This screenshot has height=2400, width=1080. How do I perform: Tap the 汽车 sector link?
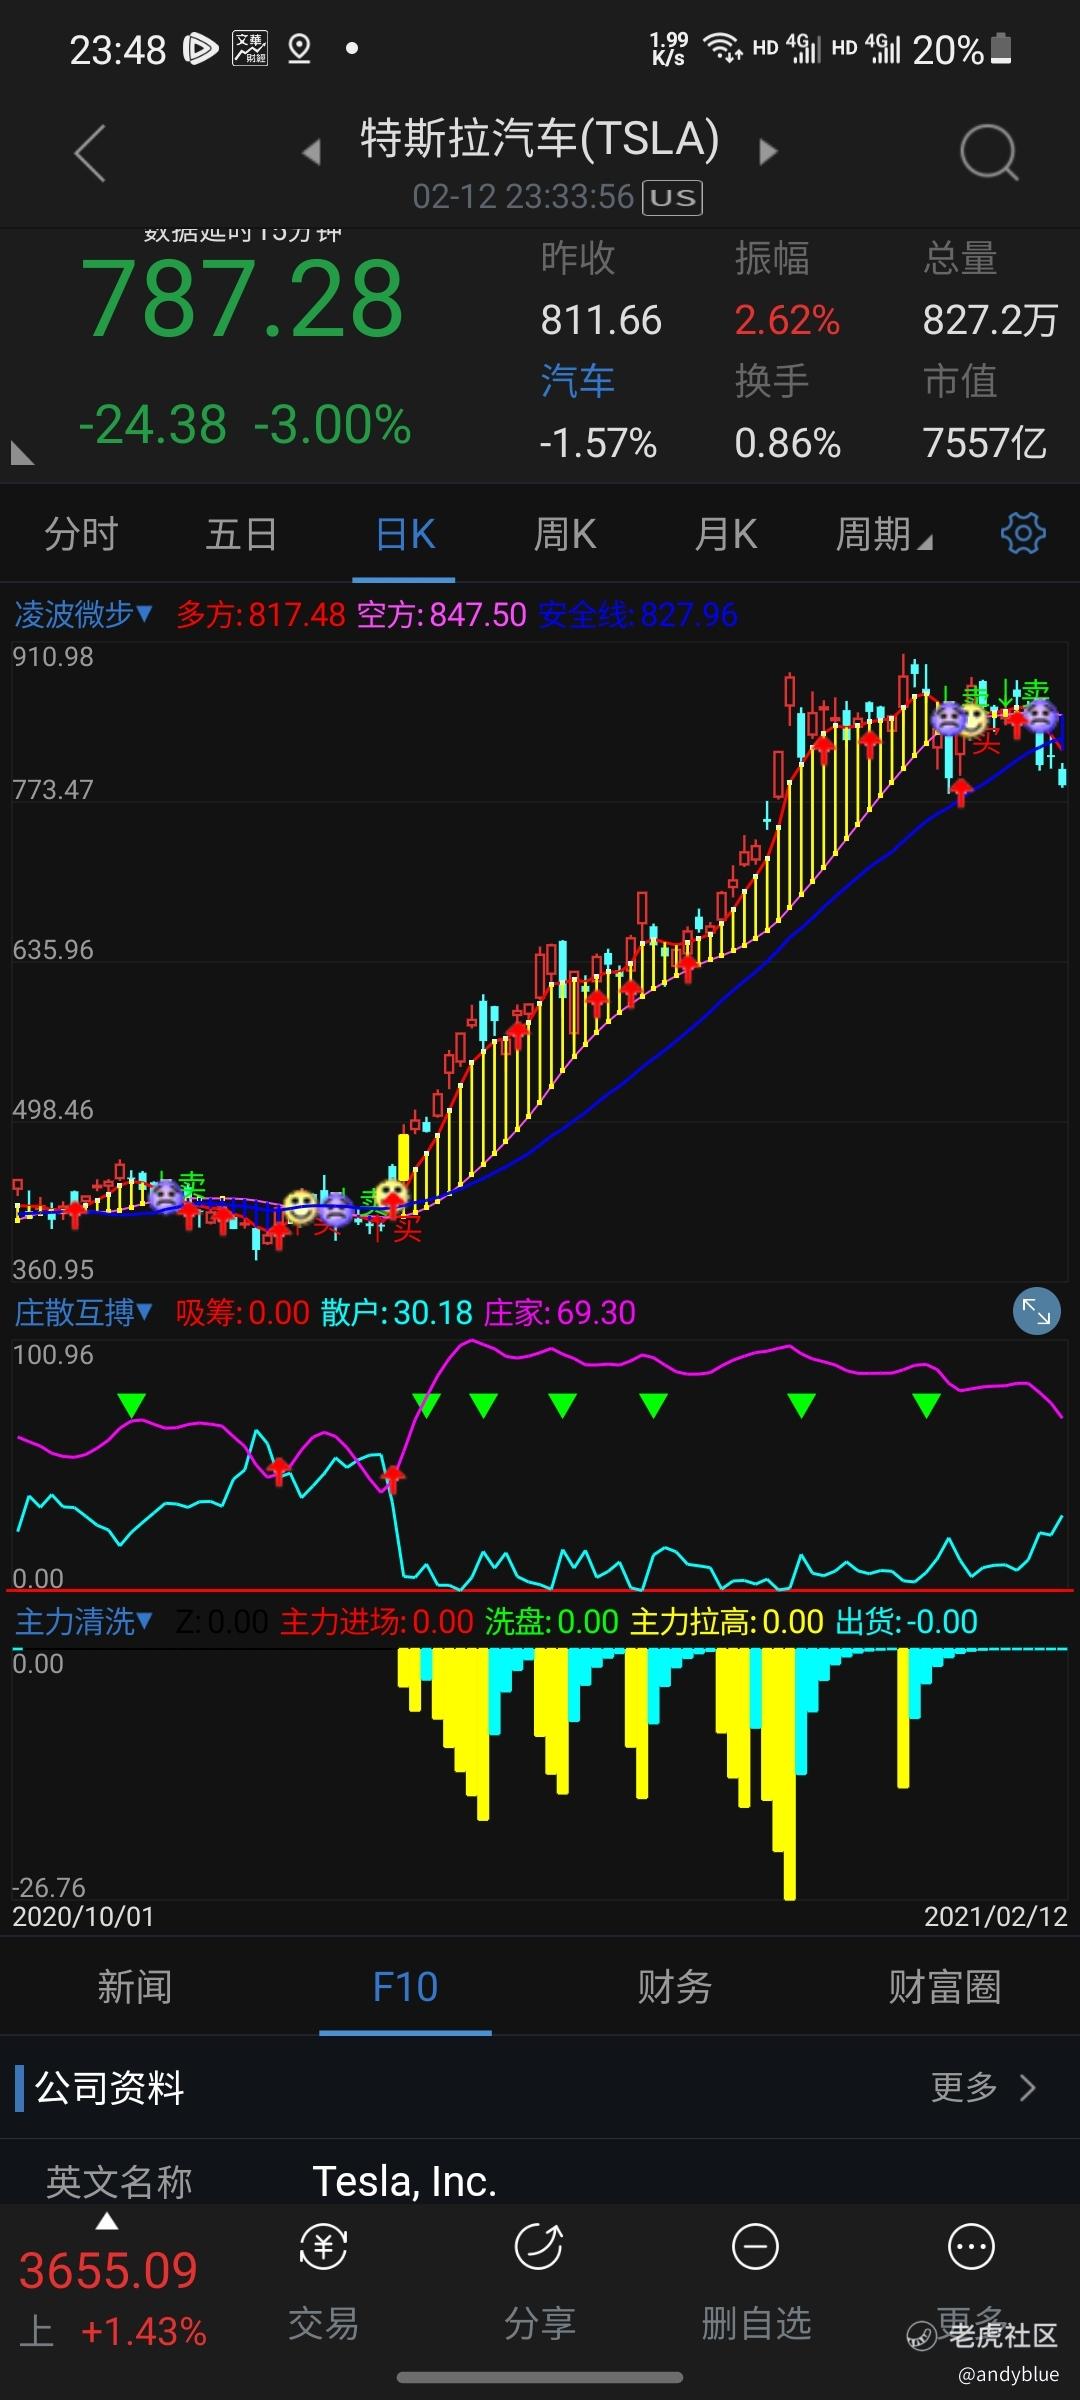[577, 381]
